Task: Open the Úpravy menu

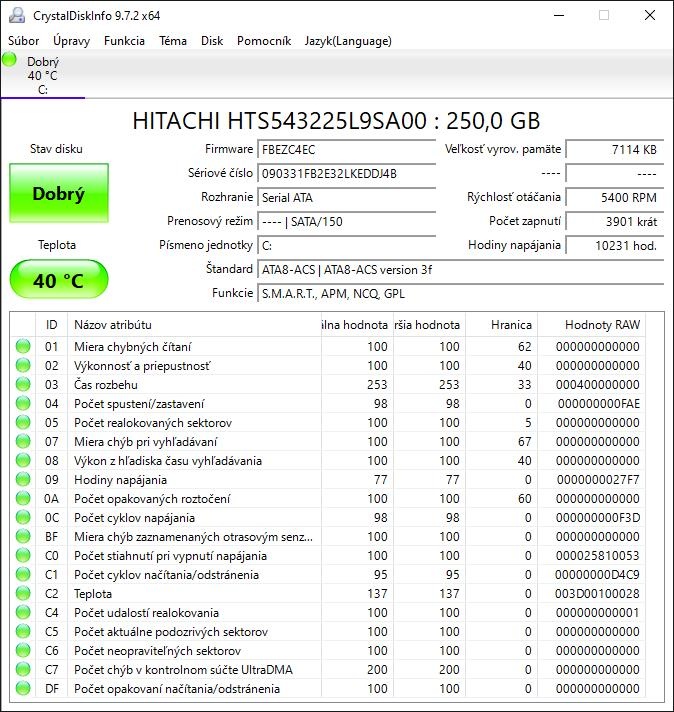Action: pyautogui.click(x=71, y=41)
